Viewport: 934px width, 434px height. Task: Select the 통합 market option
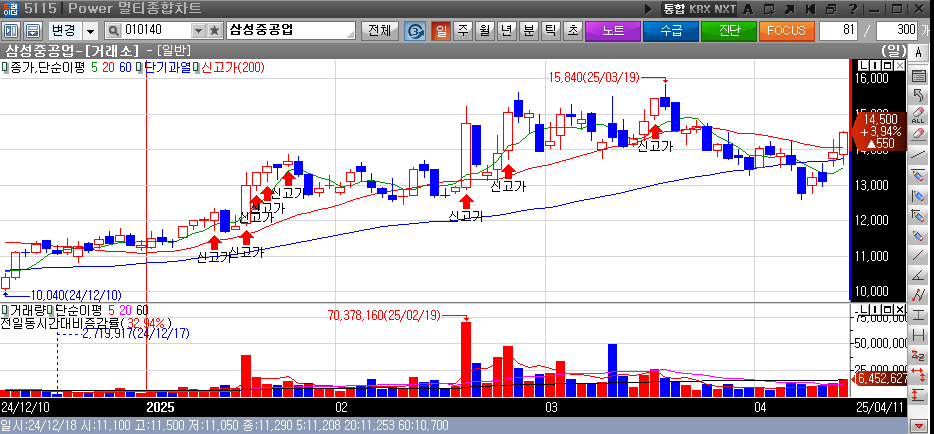[x=674, y=9]
